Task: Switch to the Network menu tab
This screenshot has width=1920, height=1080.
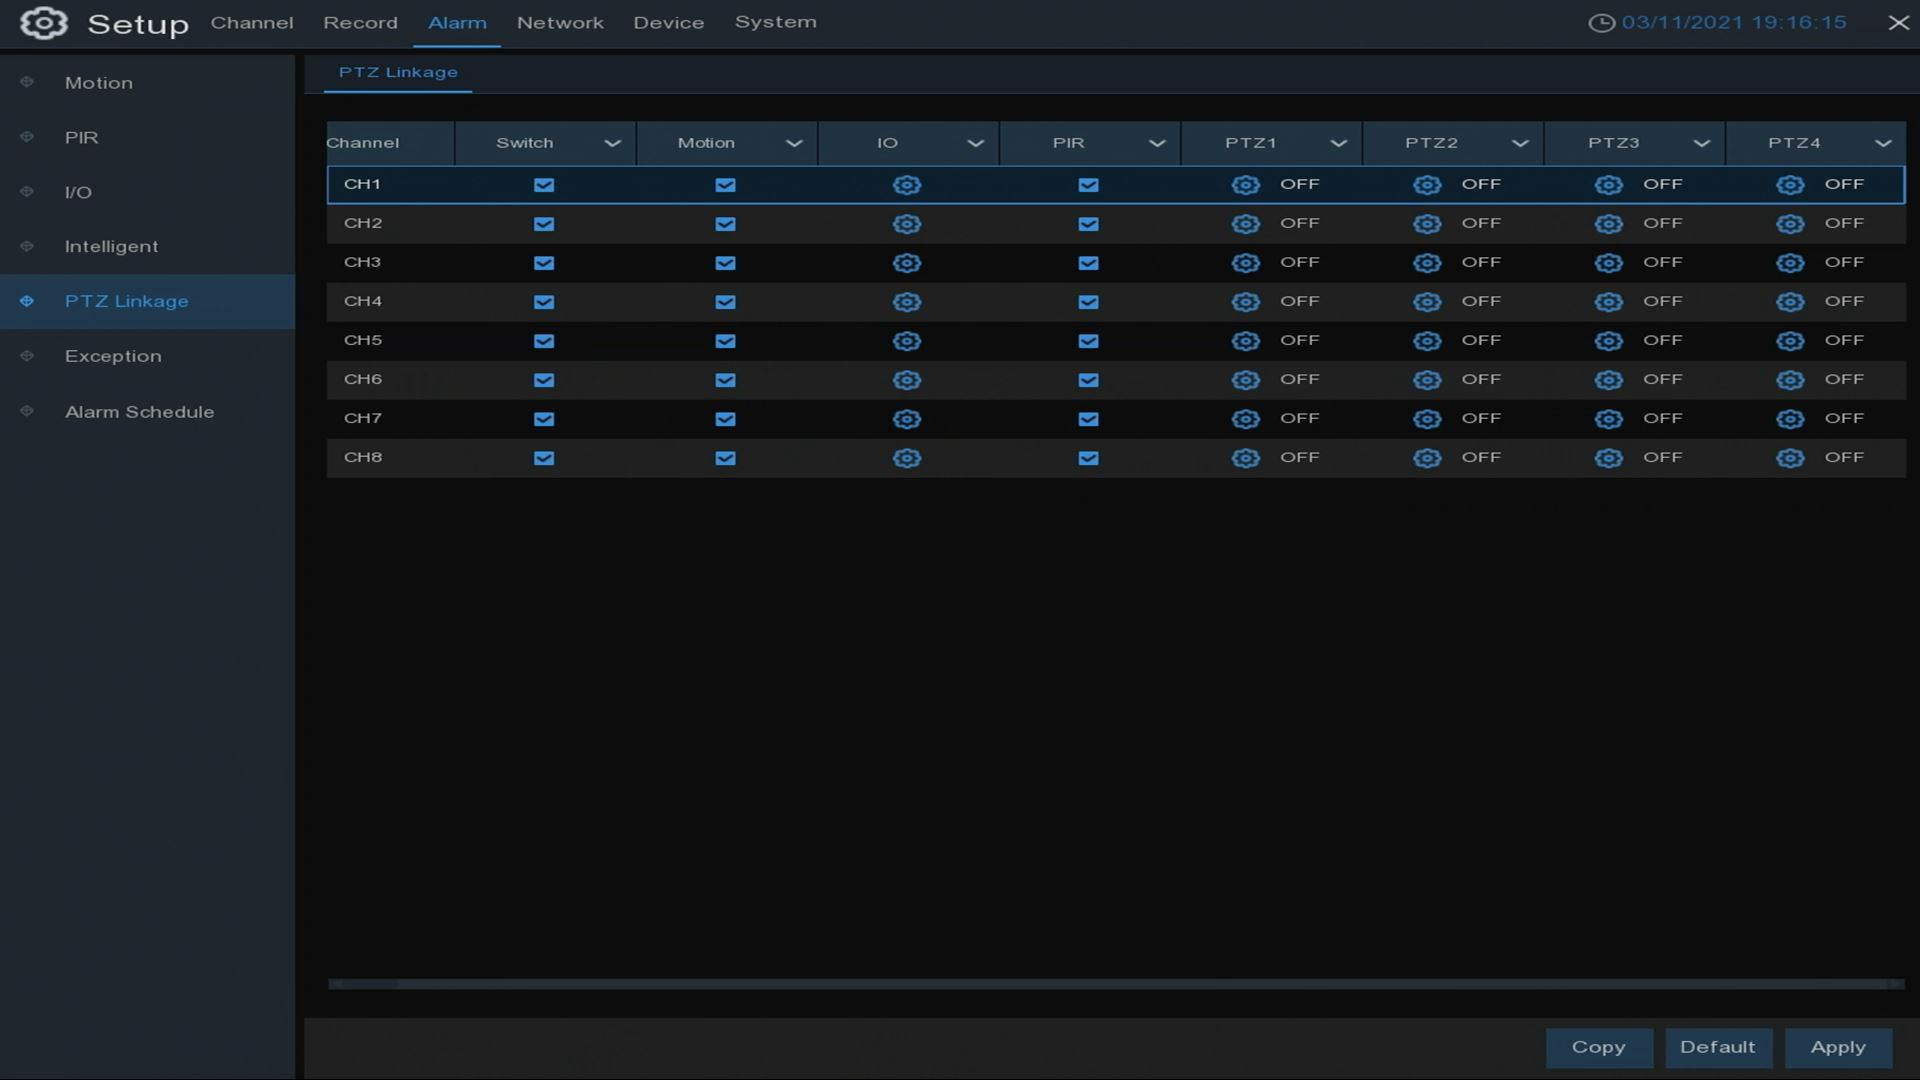Action: click(x=559, y=22)
